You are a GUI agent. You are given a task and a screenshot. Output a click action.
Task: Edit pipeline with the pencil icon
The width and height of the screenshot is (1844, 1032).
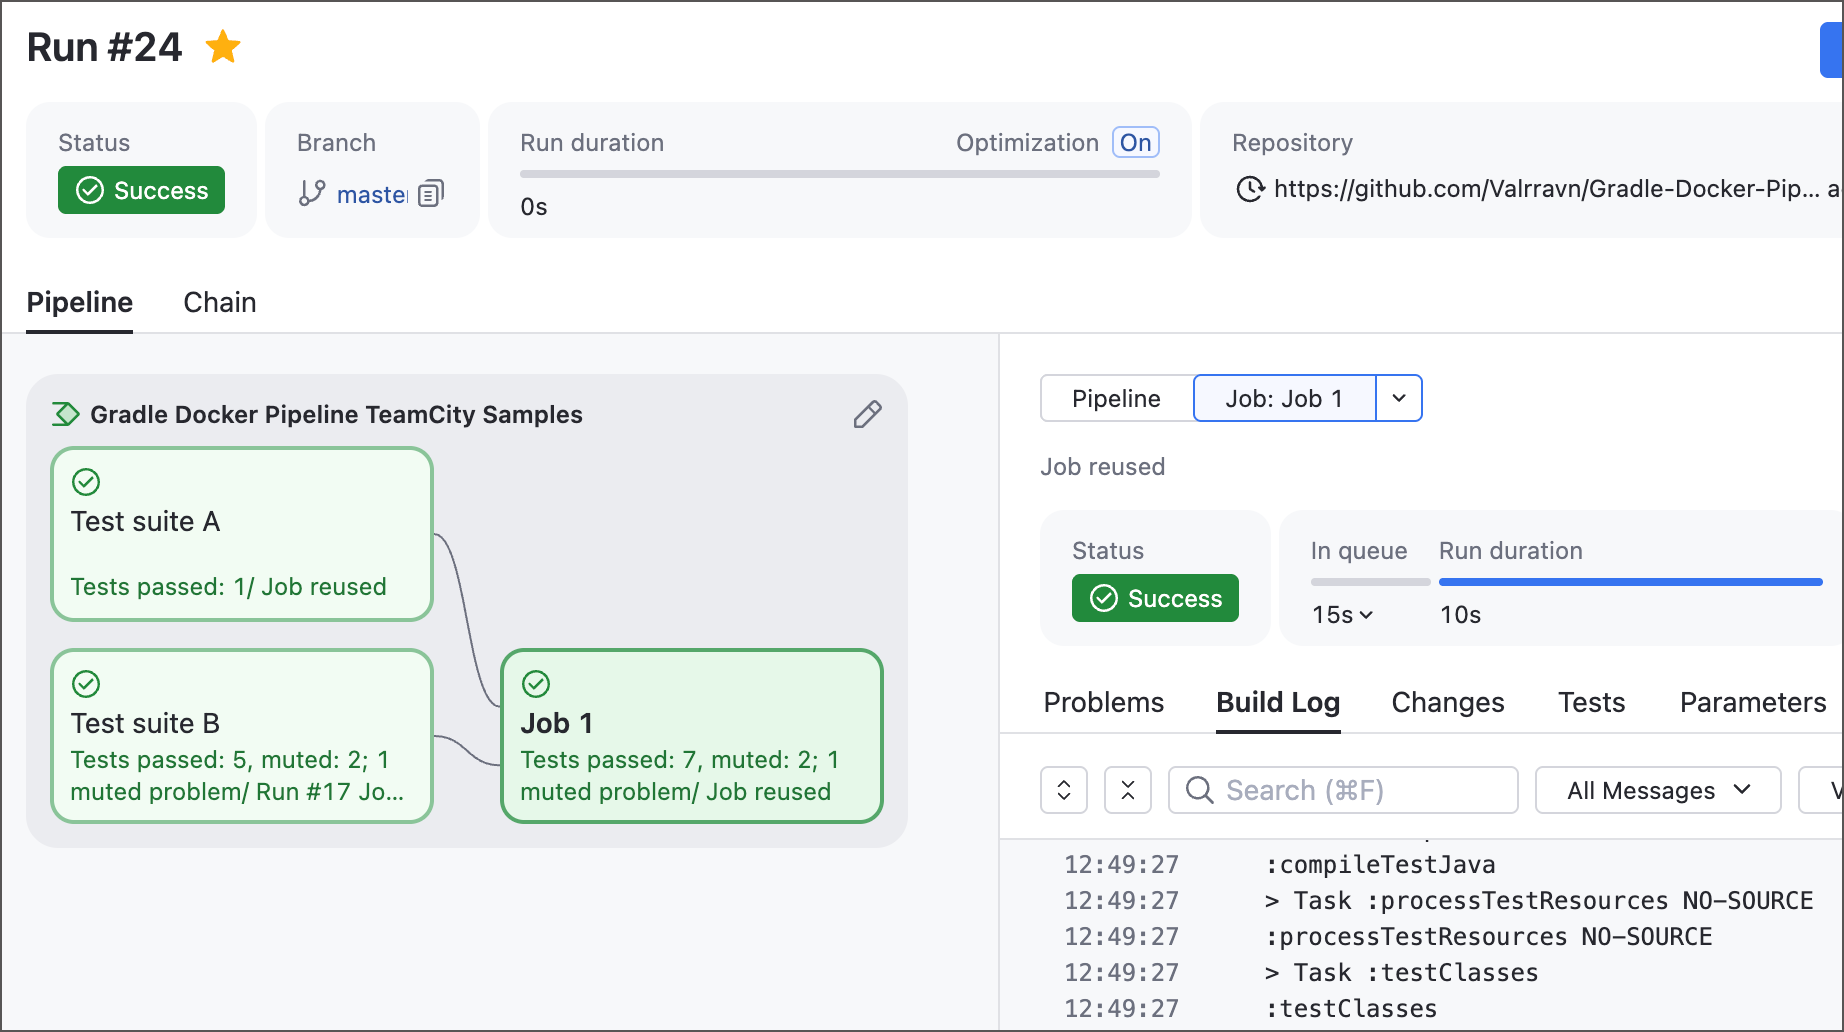point(867,414)
